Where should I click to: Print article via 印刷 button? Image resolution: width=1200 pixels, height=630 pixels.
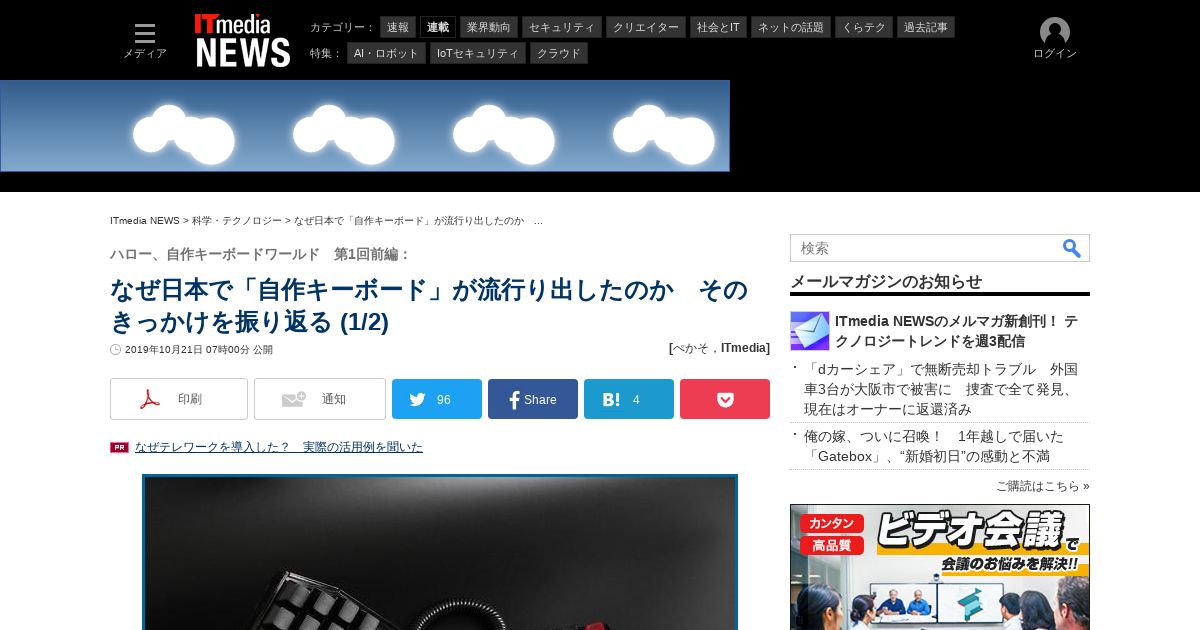(179, 399)
